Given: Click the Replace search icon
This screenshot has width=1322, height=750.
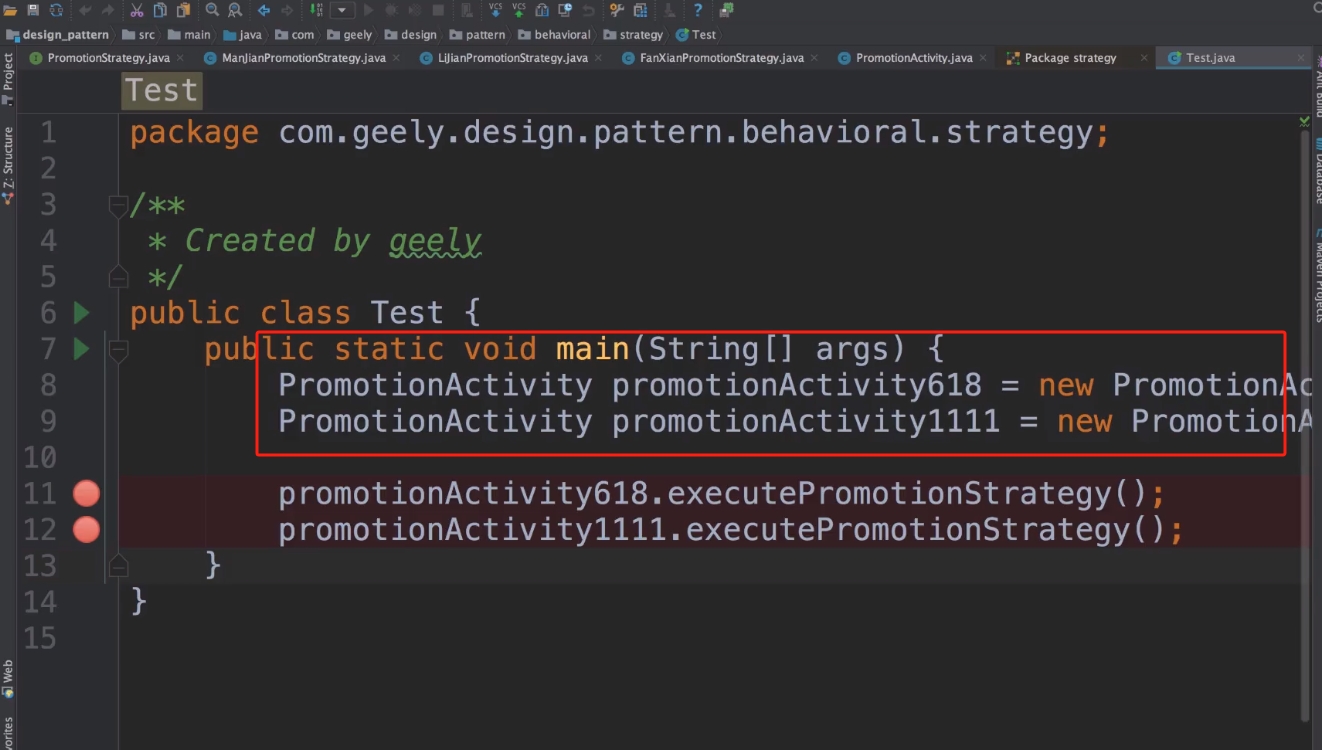Looking at the screenshot, I should (235, 10).
